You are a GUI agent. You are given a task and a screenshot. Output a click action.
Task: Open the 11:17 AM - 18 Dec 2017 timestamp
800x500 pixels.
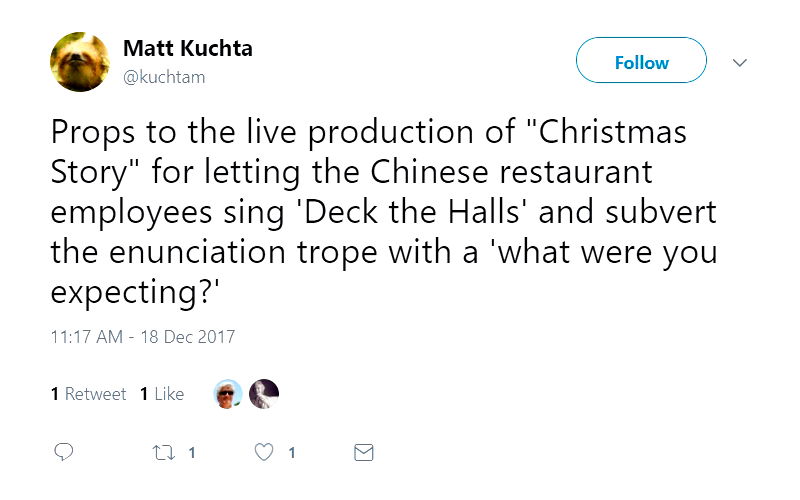click(142, 337)
